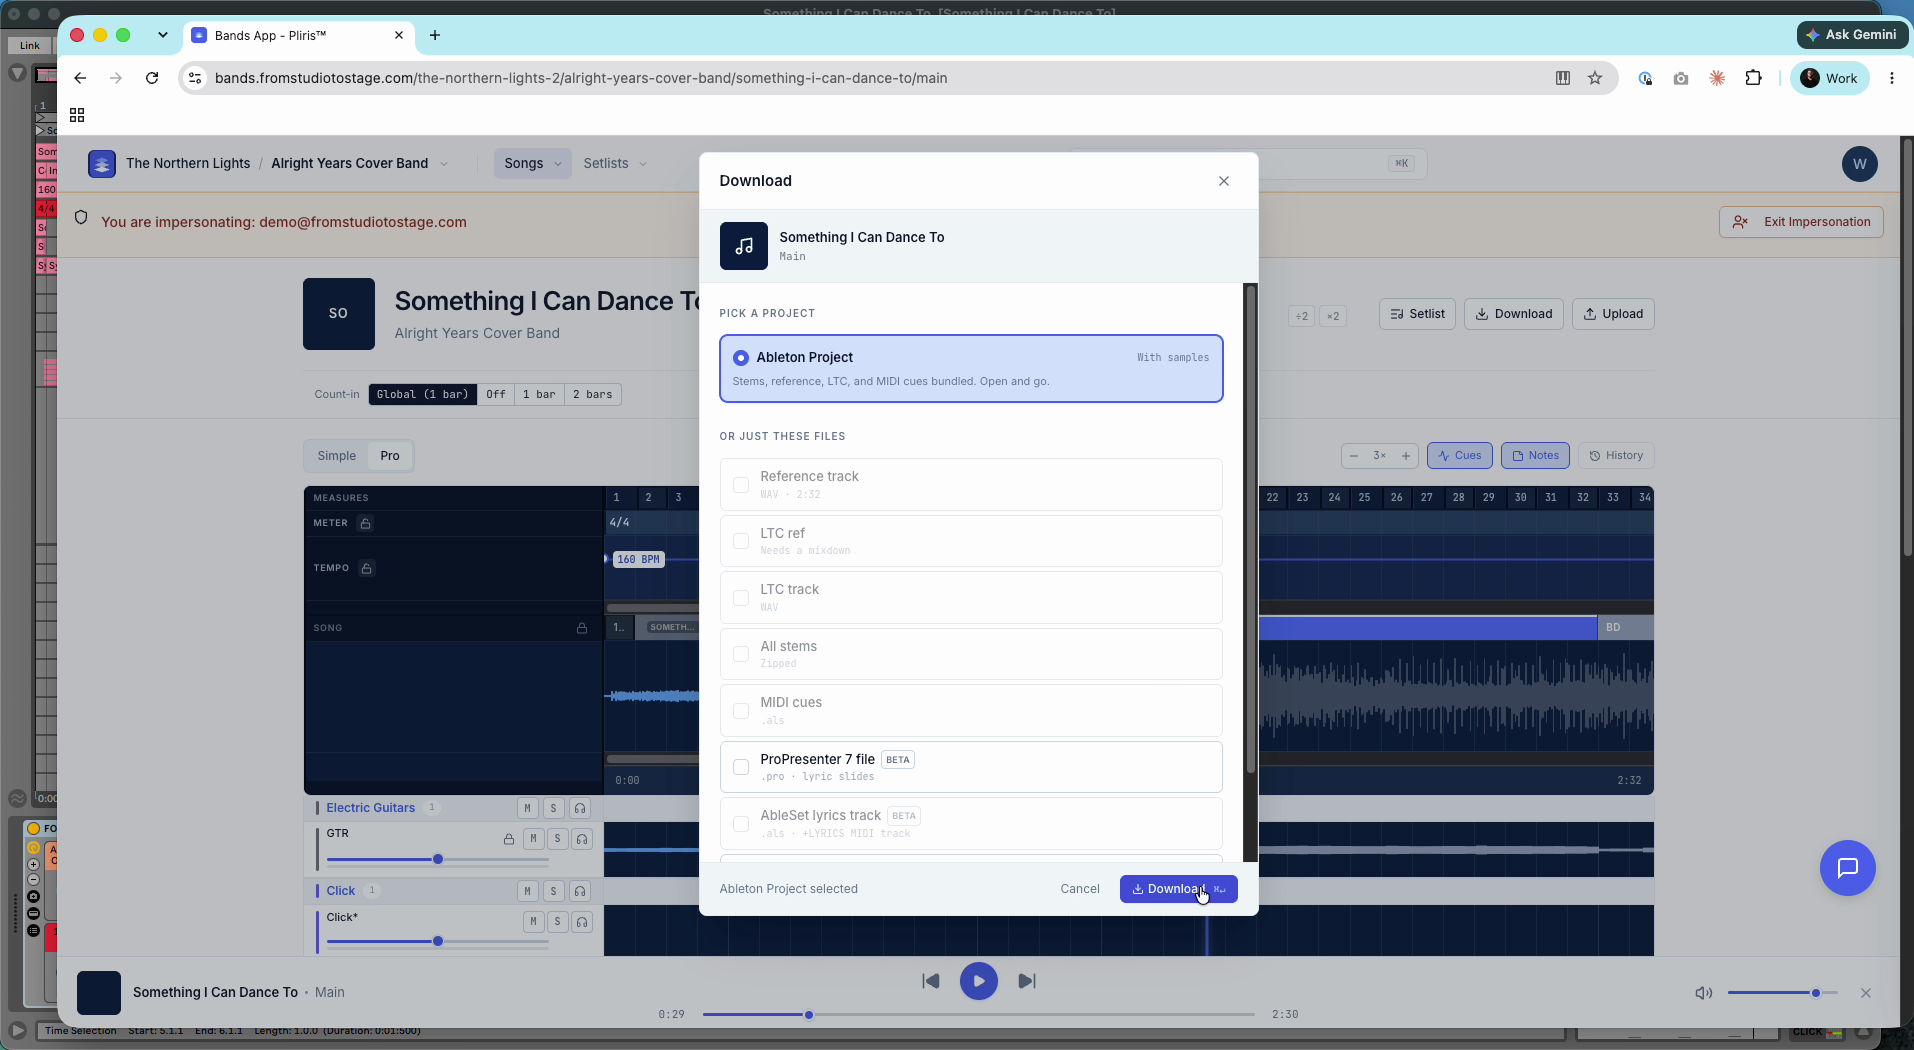Image resolution: width=1914 pixels, height=1050 pixels.
Task: Toggle the GTR track lock icon
Action: [509, 839]
